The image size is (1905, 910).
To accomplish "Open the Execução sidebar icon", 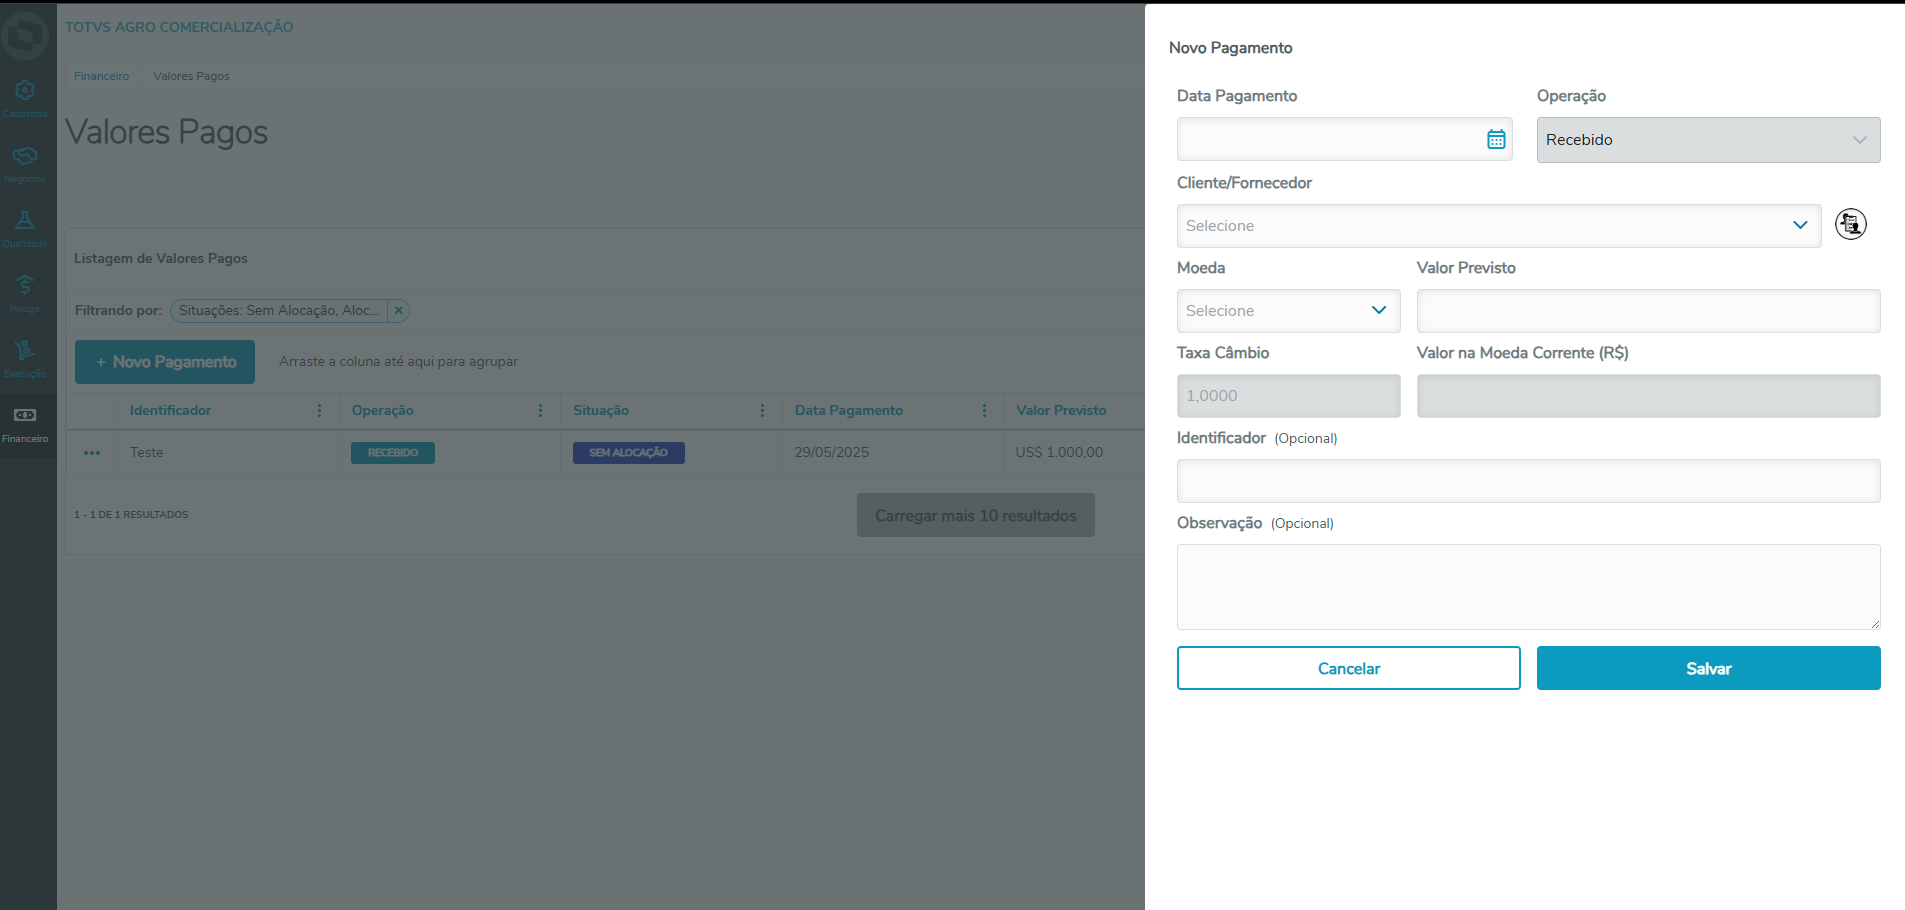I will [x=25, y=359].
